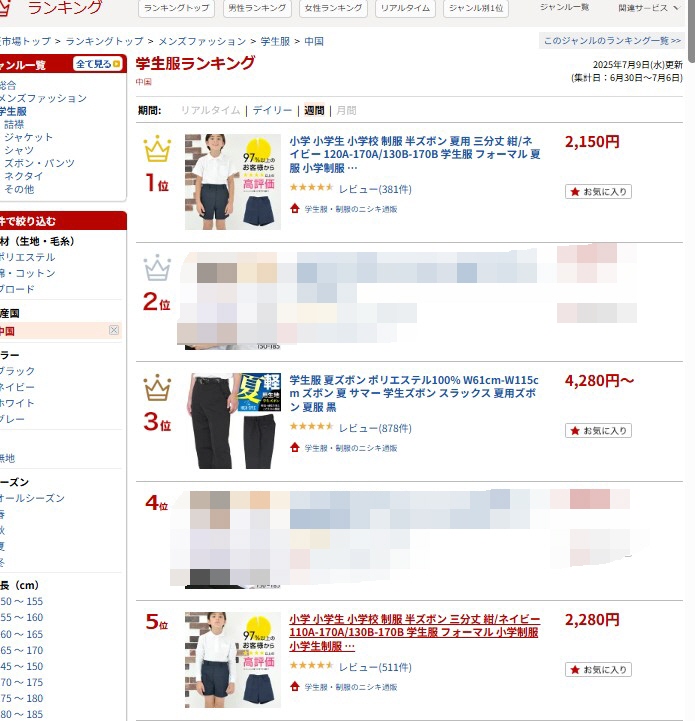Open the ジャンル一覧 menu
This screenshot has width=695, height=721.
point(564,7)
